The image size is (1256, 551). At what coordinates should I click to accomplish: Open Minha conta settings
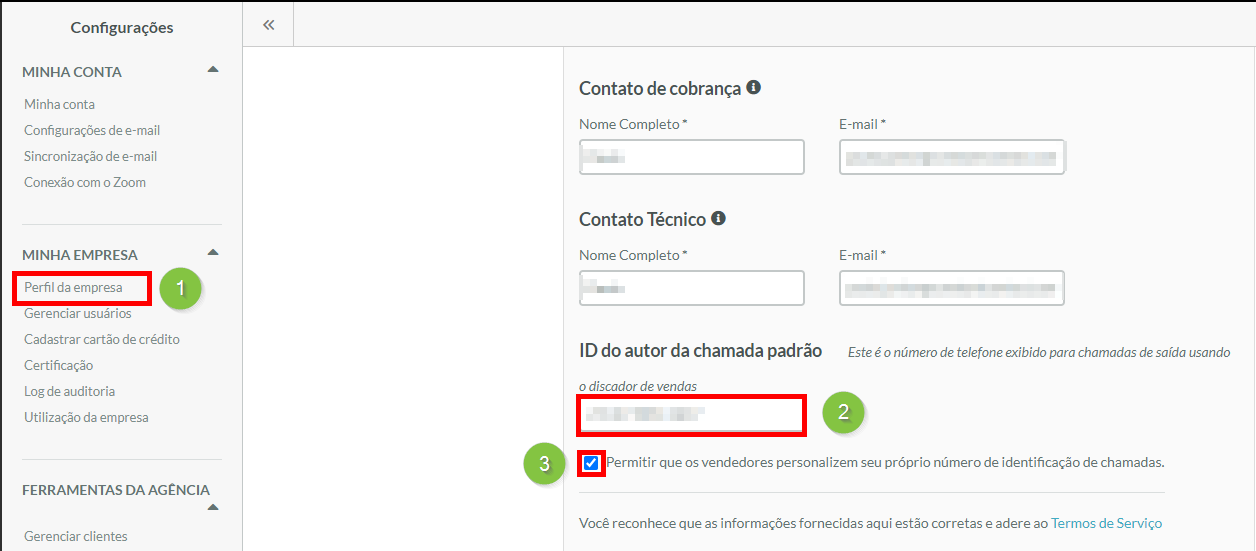click(60, 104)
